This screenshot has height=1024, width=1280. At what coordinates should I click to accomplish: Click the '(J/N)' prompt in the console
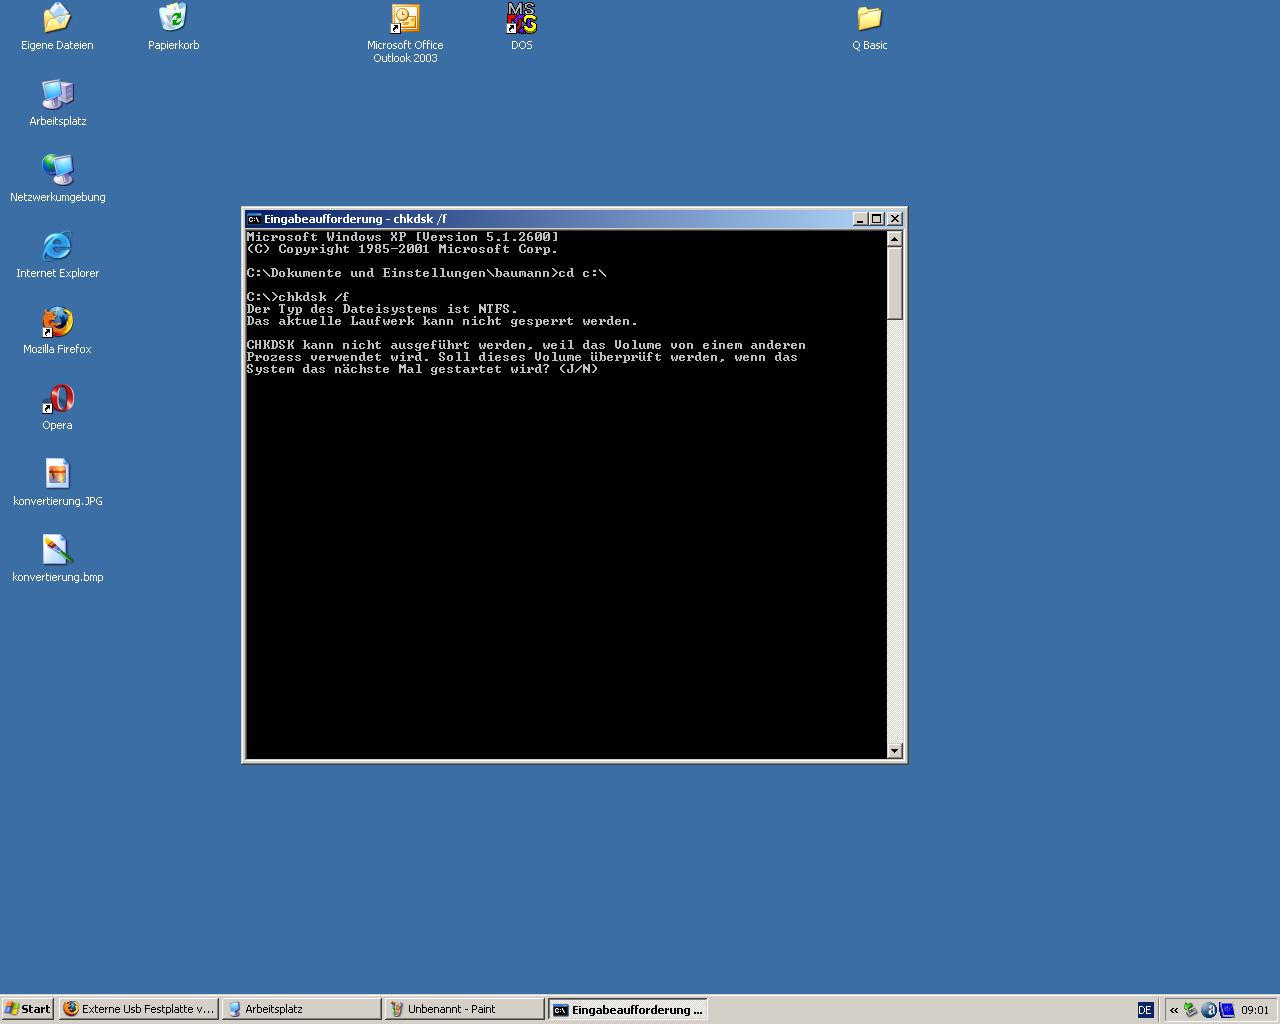[578, 369]
